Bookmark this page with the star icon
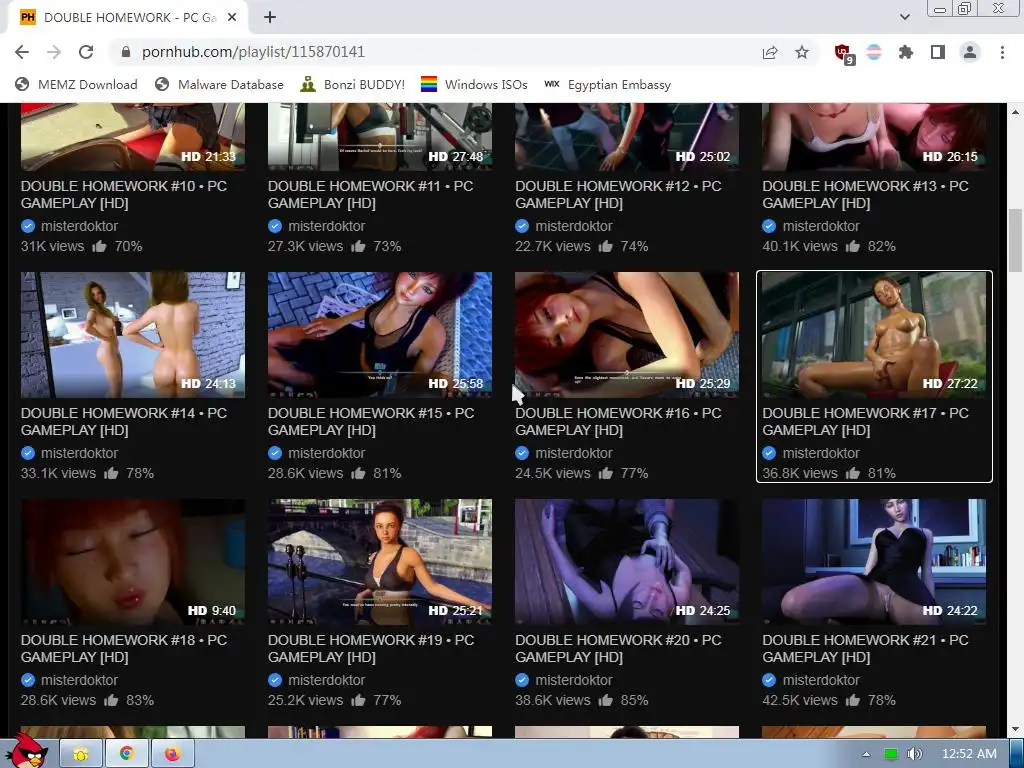The width and height of the screenshot is (1024, 768). tap(802, 52)
